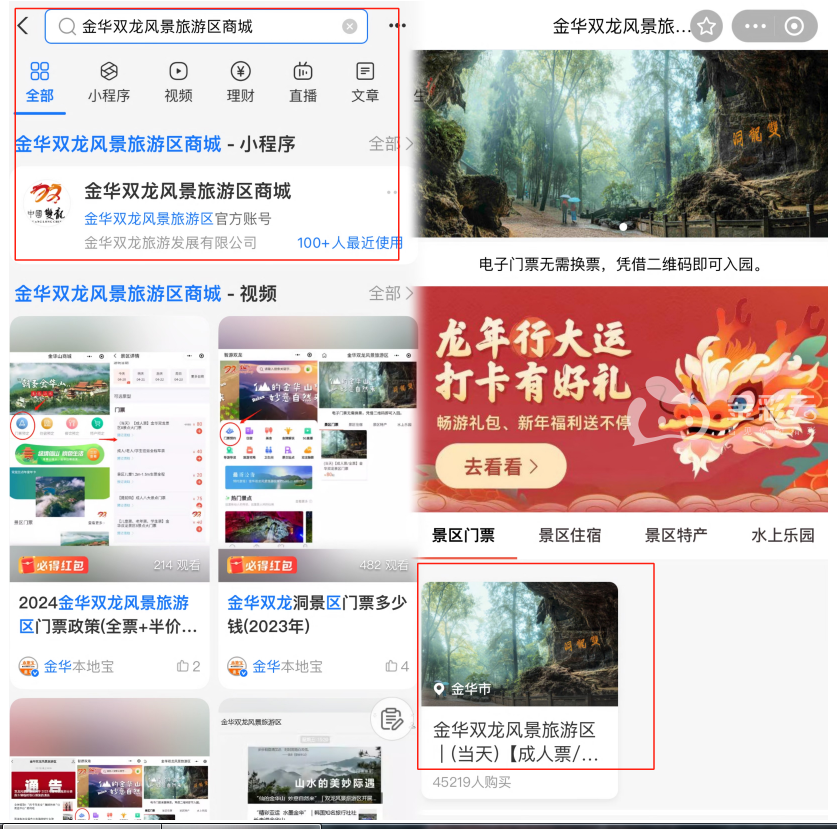
Task: Select the 全部 tab
Action: 40,83
